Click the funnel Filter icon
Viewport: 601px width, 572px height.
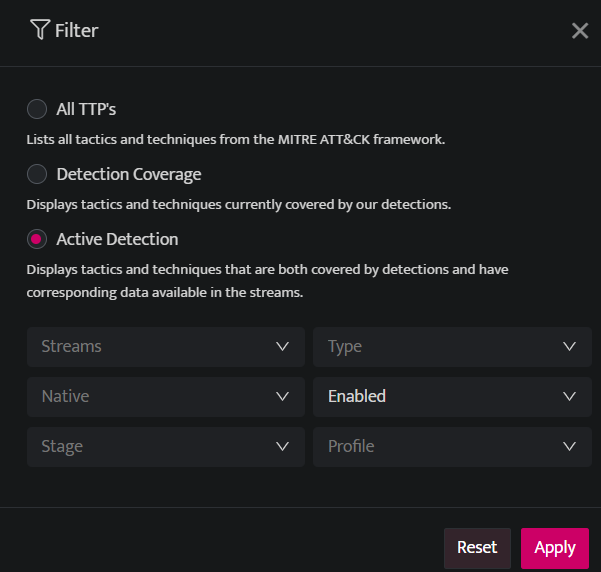[40, 30]
